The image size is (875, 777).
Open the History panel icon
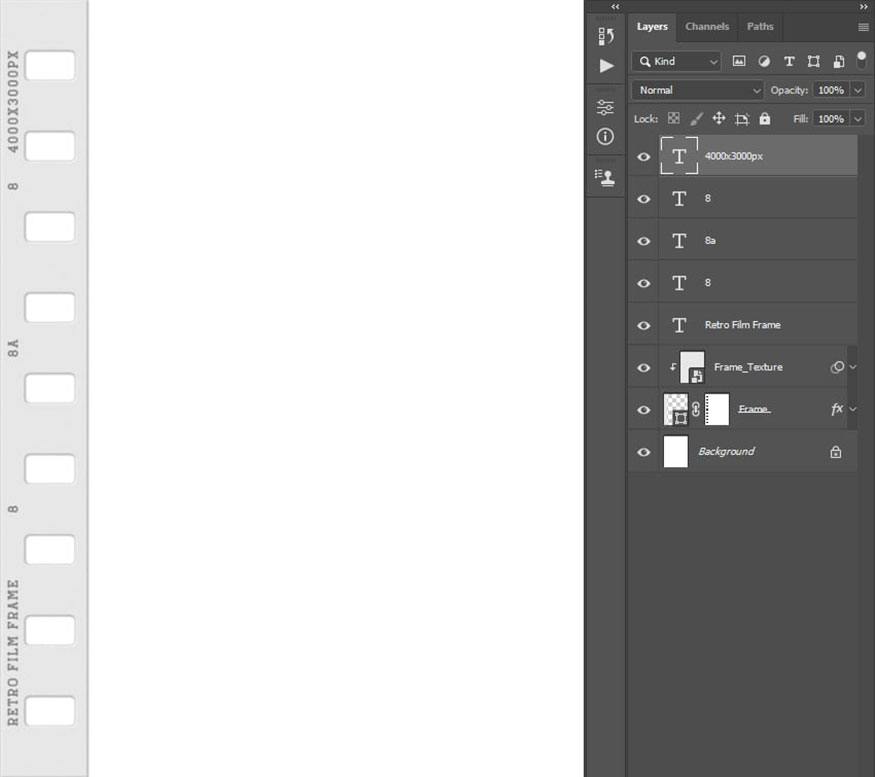click(x=605, y=36)
